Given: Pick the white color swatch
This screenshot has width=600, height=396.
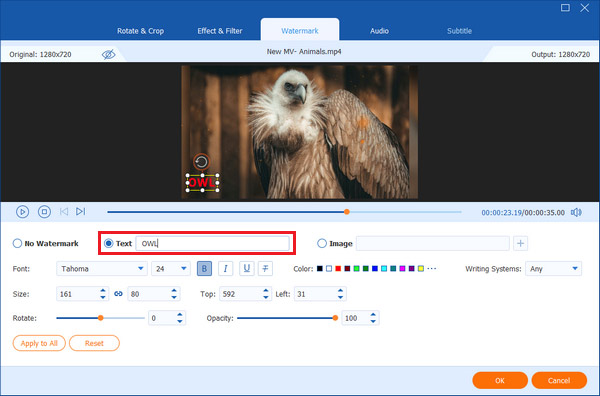Looking at the screenshot, I should pos(329,269).
